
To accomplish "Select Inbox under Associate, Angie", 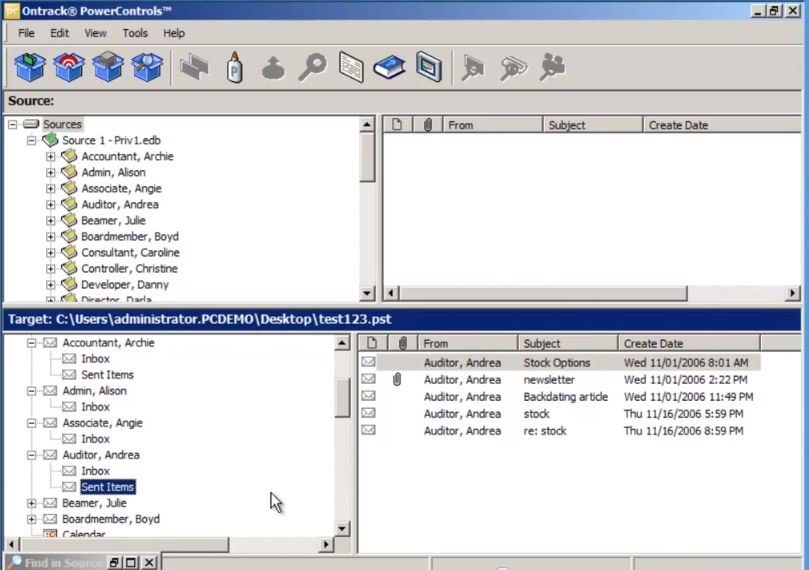I will pyautogui.click(x=95, y=438).
